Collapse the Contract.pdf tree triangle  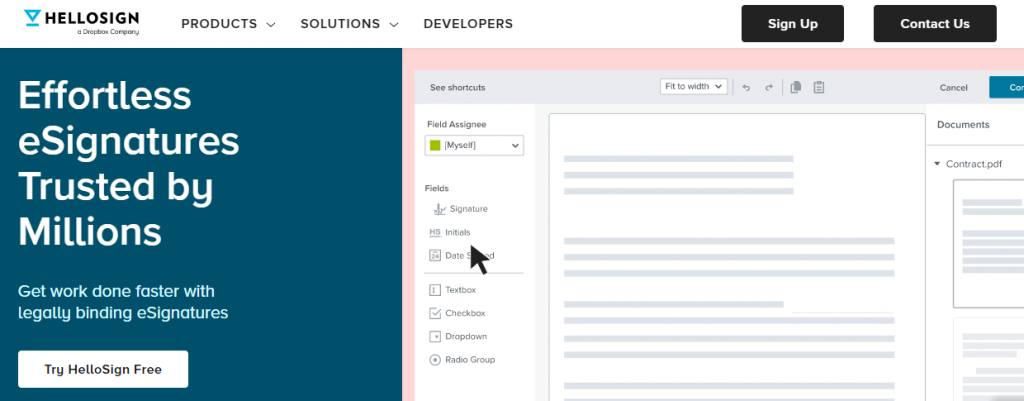(x=937, y=164)
